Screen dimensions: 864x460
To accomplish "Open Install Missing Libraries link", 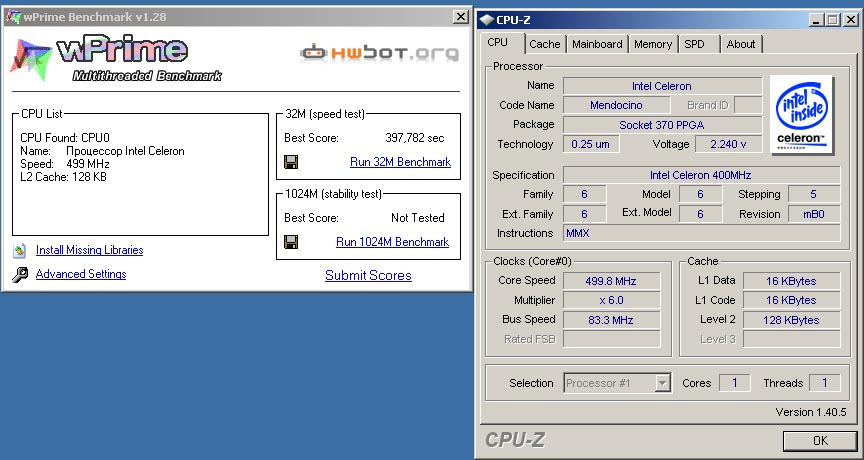I will point(89,250).
